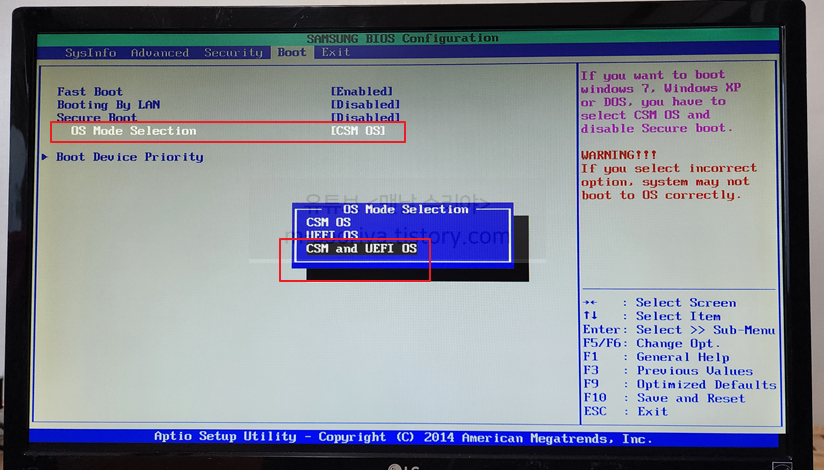Select OS Mode Selection row
This screenshot has width=824, height=470.
coord(228,131)
